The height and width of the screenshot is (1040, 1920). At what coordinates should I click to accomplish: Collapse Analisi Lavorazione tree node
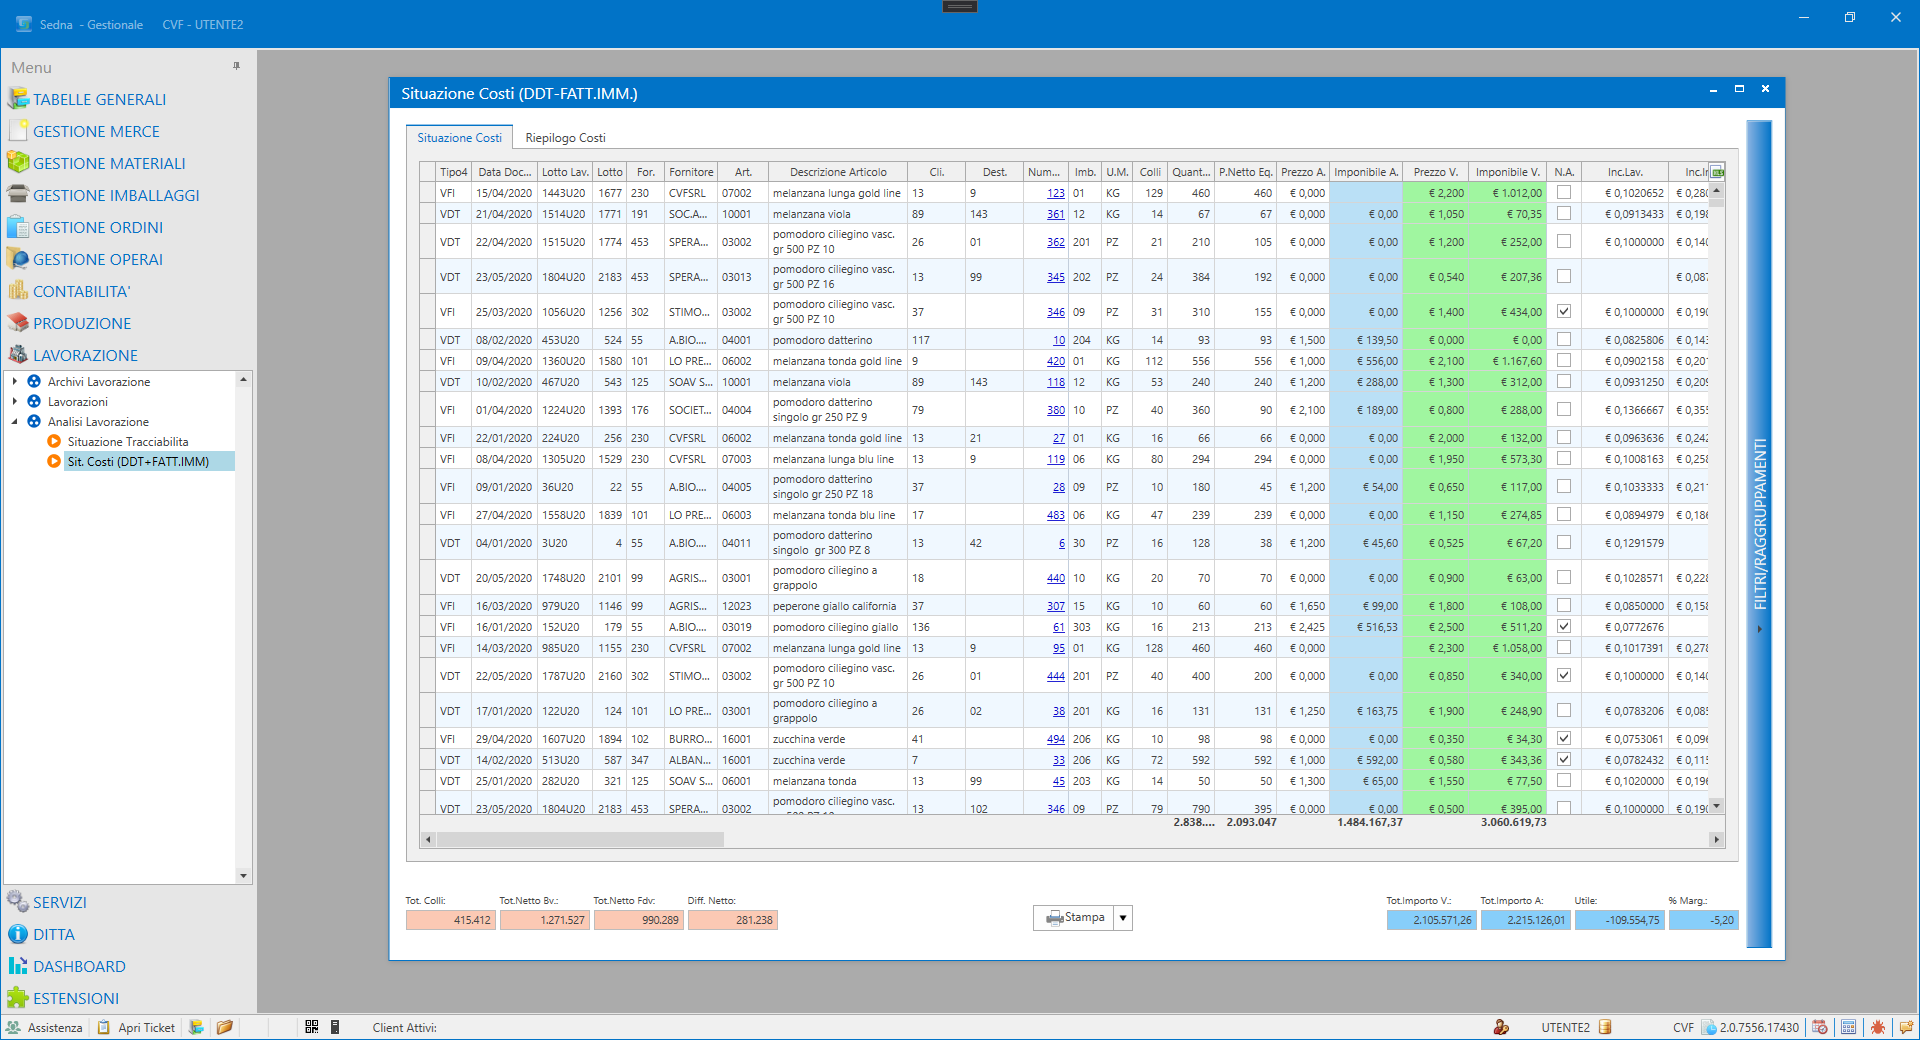coord(14,421)
